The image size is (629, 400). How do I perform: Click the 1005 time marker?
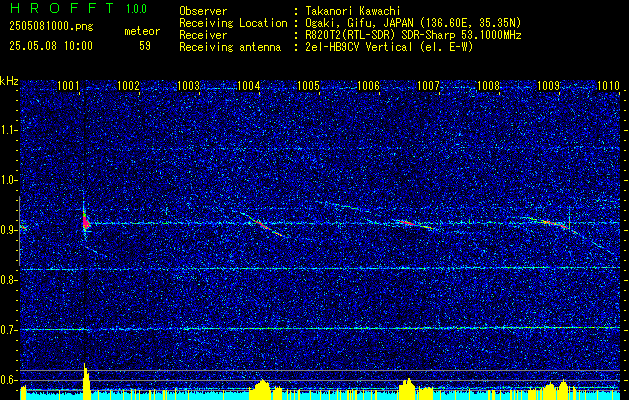(x=309, y=85)
